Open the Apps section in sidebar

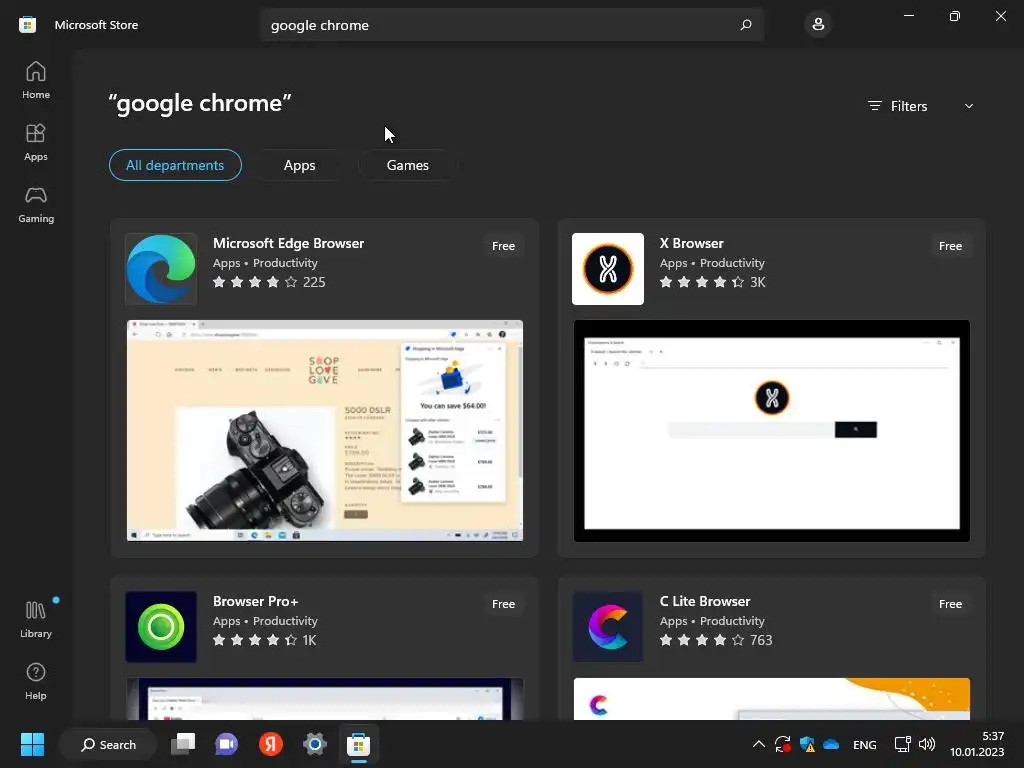point(36,142)
